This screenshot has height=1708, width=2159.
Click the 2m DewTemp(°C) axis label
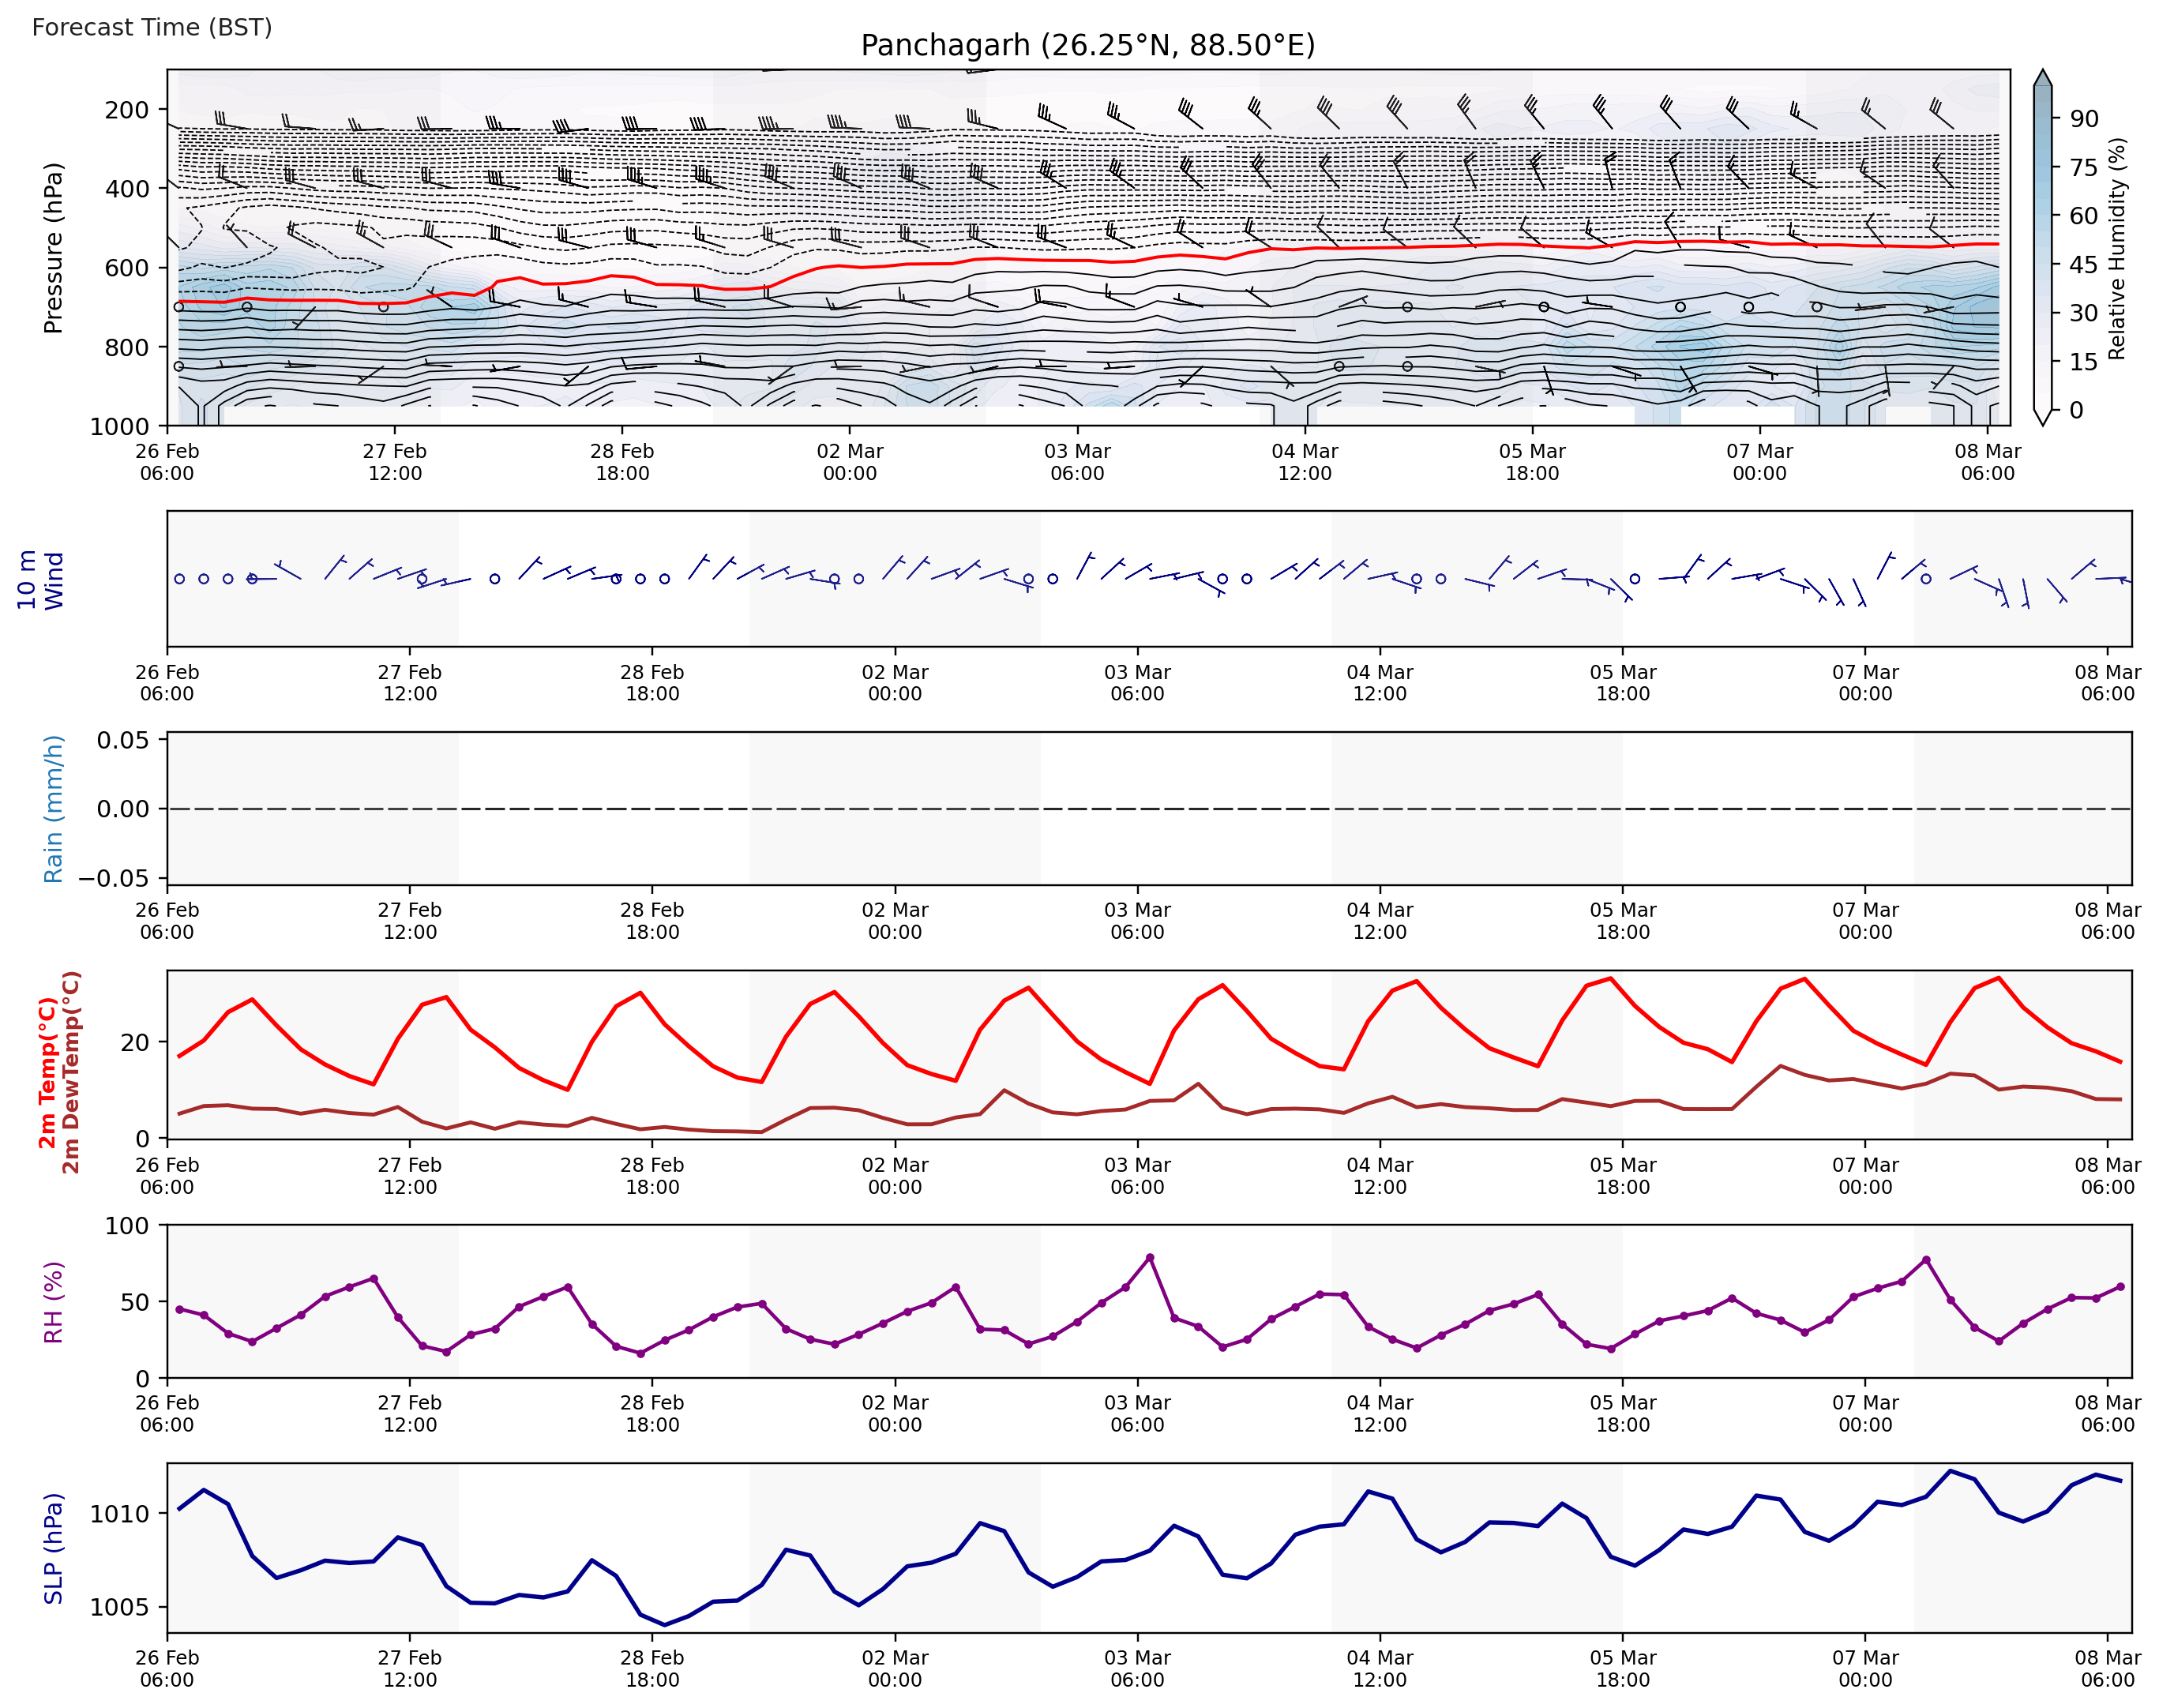70,1072
